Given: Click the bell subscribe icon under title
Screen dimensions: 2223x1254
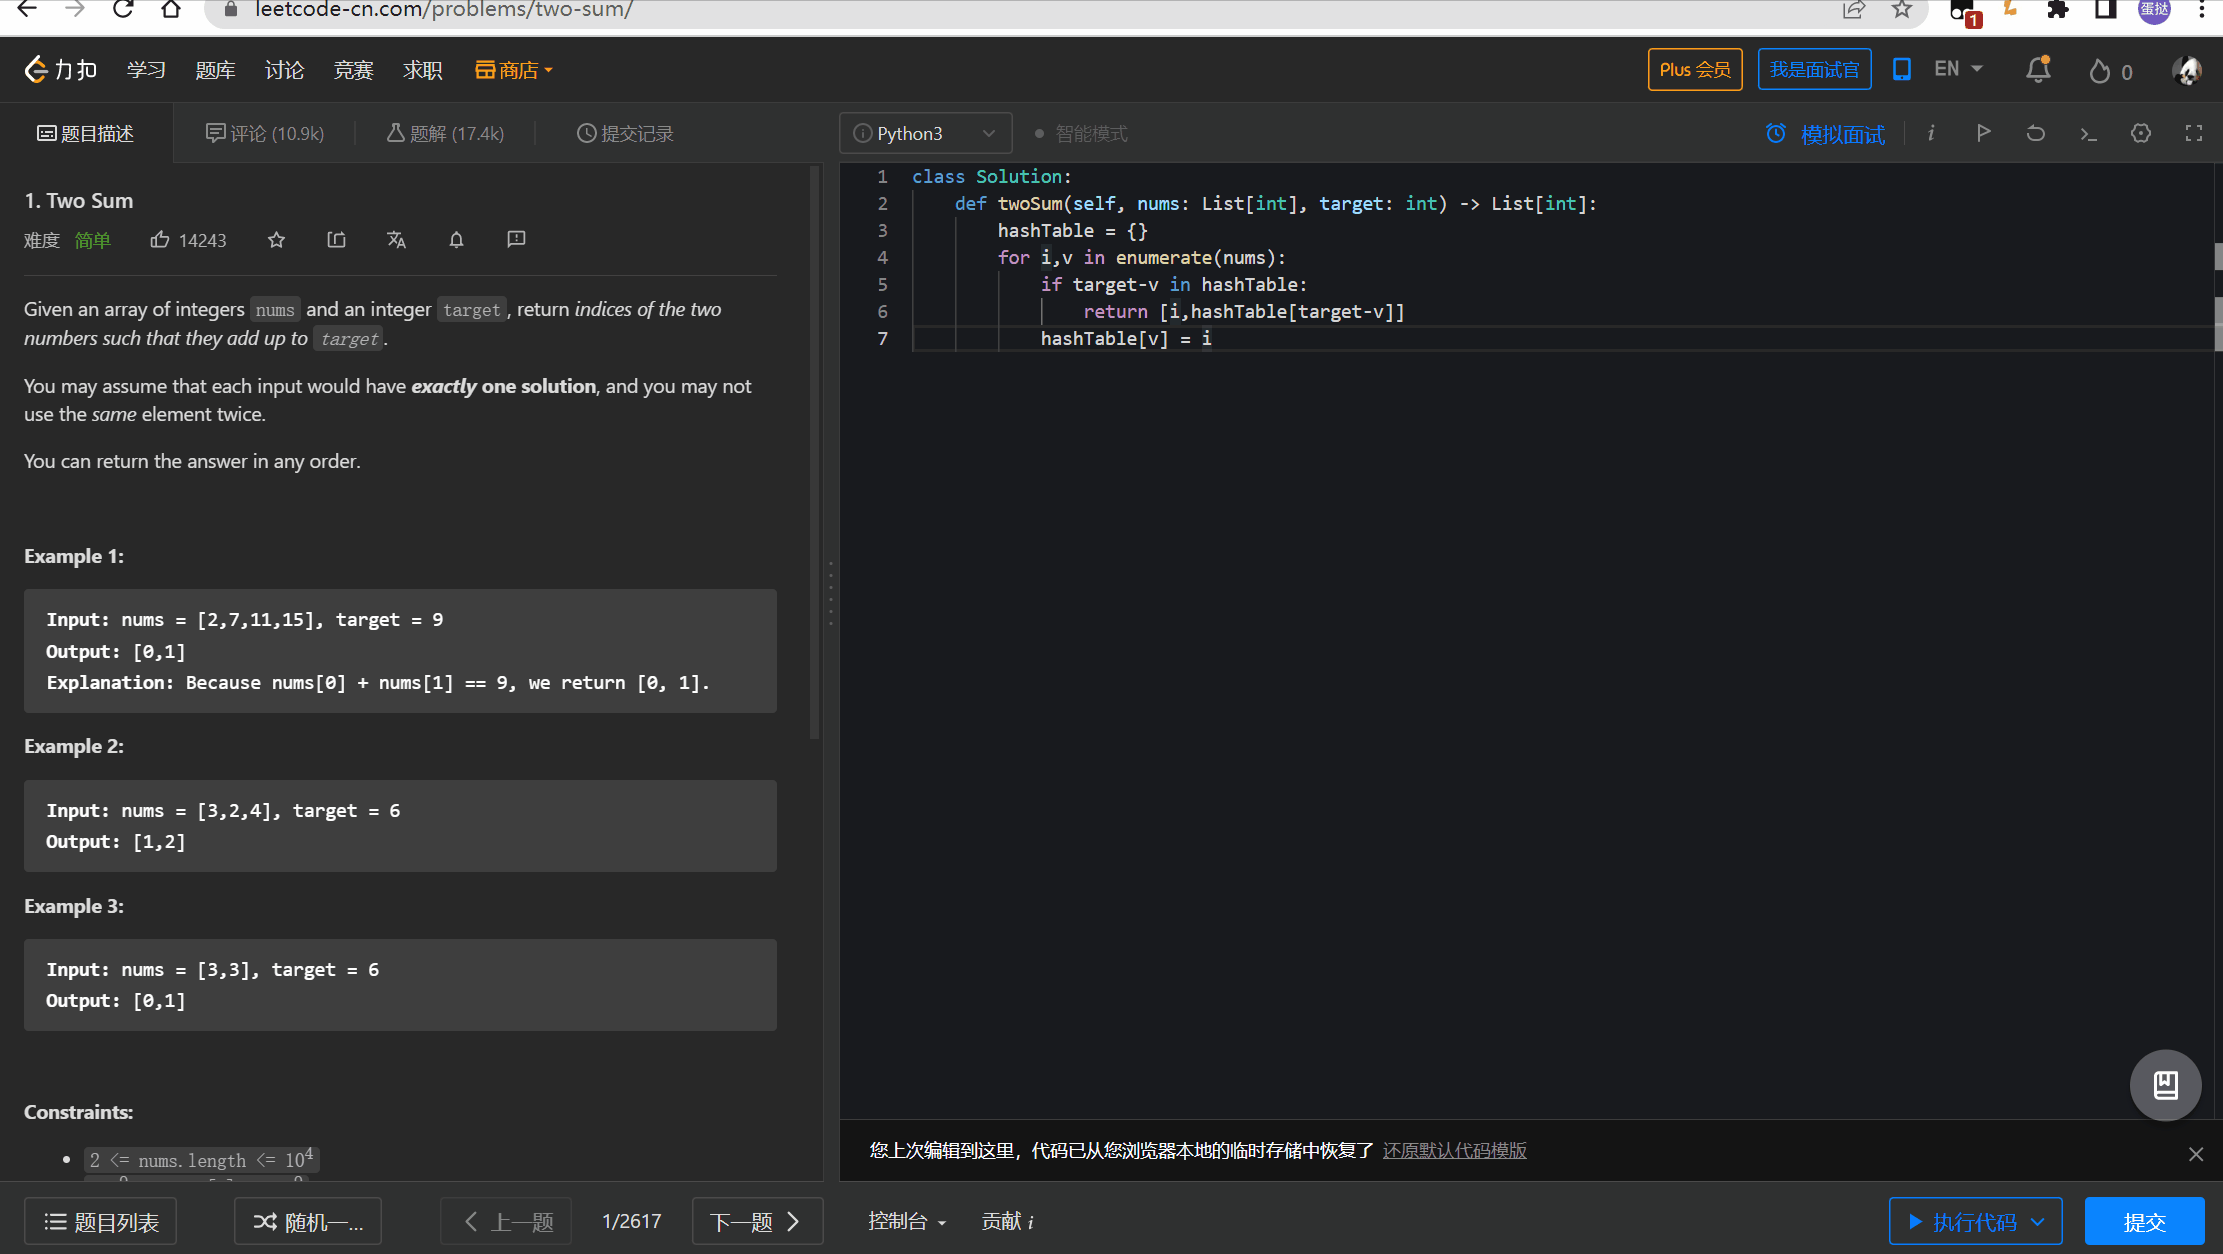Looking at the screenshot, I should tap(456, 240).
